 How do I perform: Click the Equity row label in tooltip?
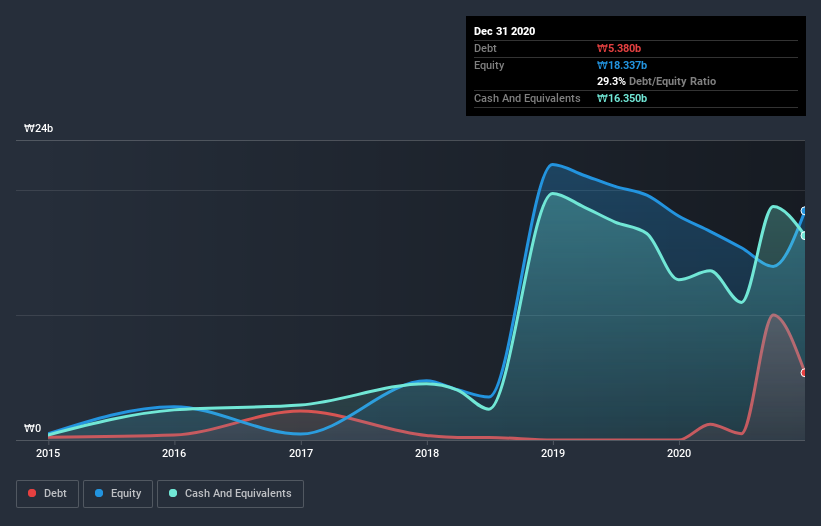point(489,65)
